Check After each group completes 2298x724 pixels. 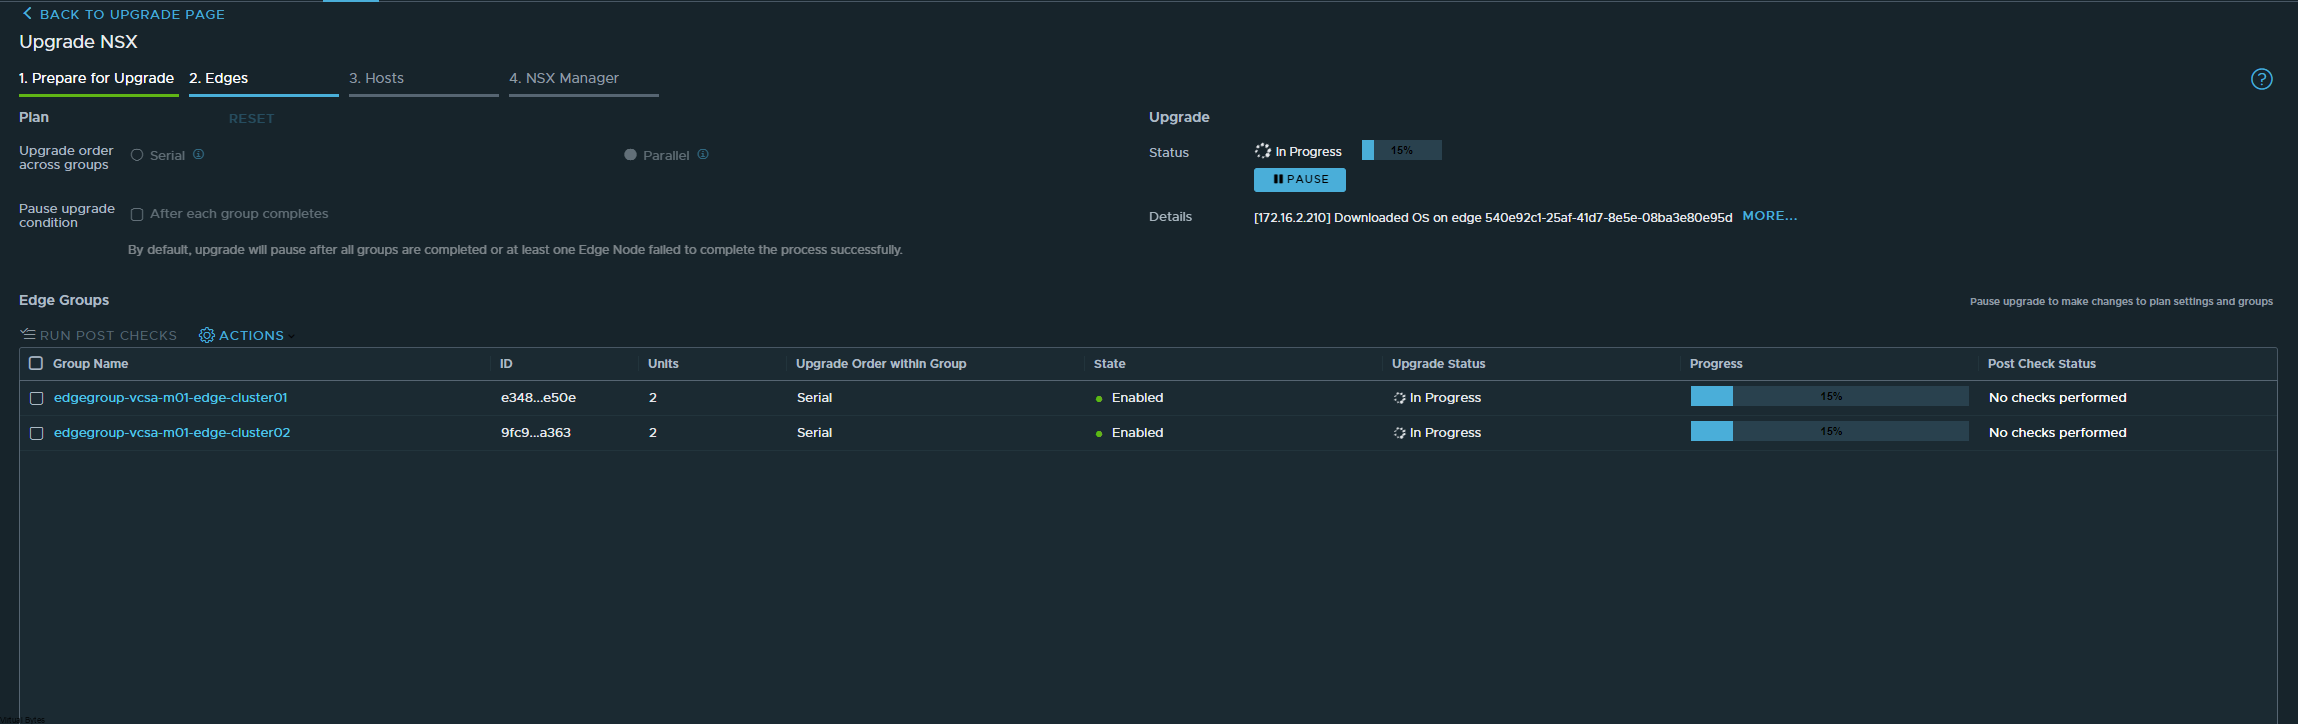click(137, 214)
